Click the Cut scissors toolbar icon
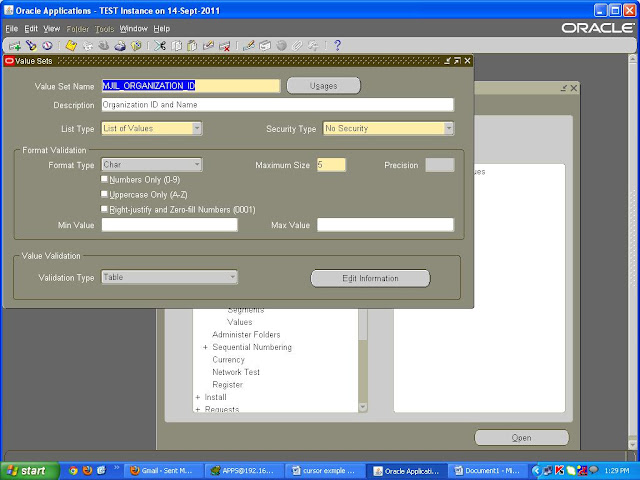The height and width of the screenshot is (480, 640). click(160, 46)
